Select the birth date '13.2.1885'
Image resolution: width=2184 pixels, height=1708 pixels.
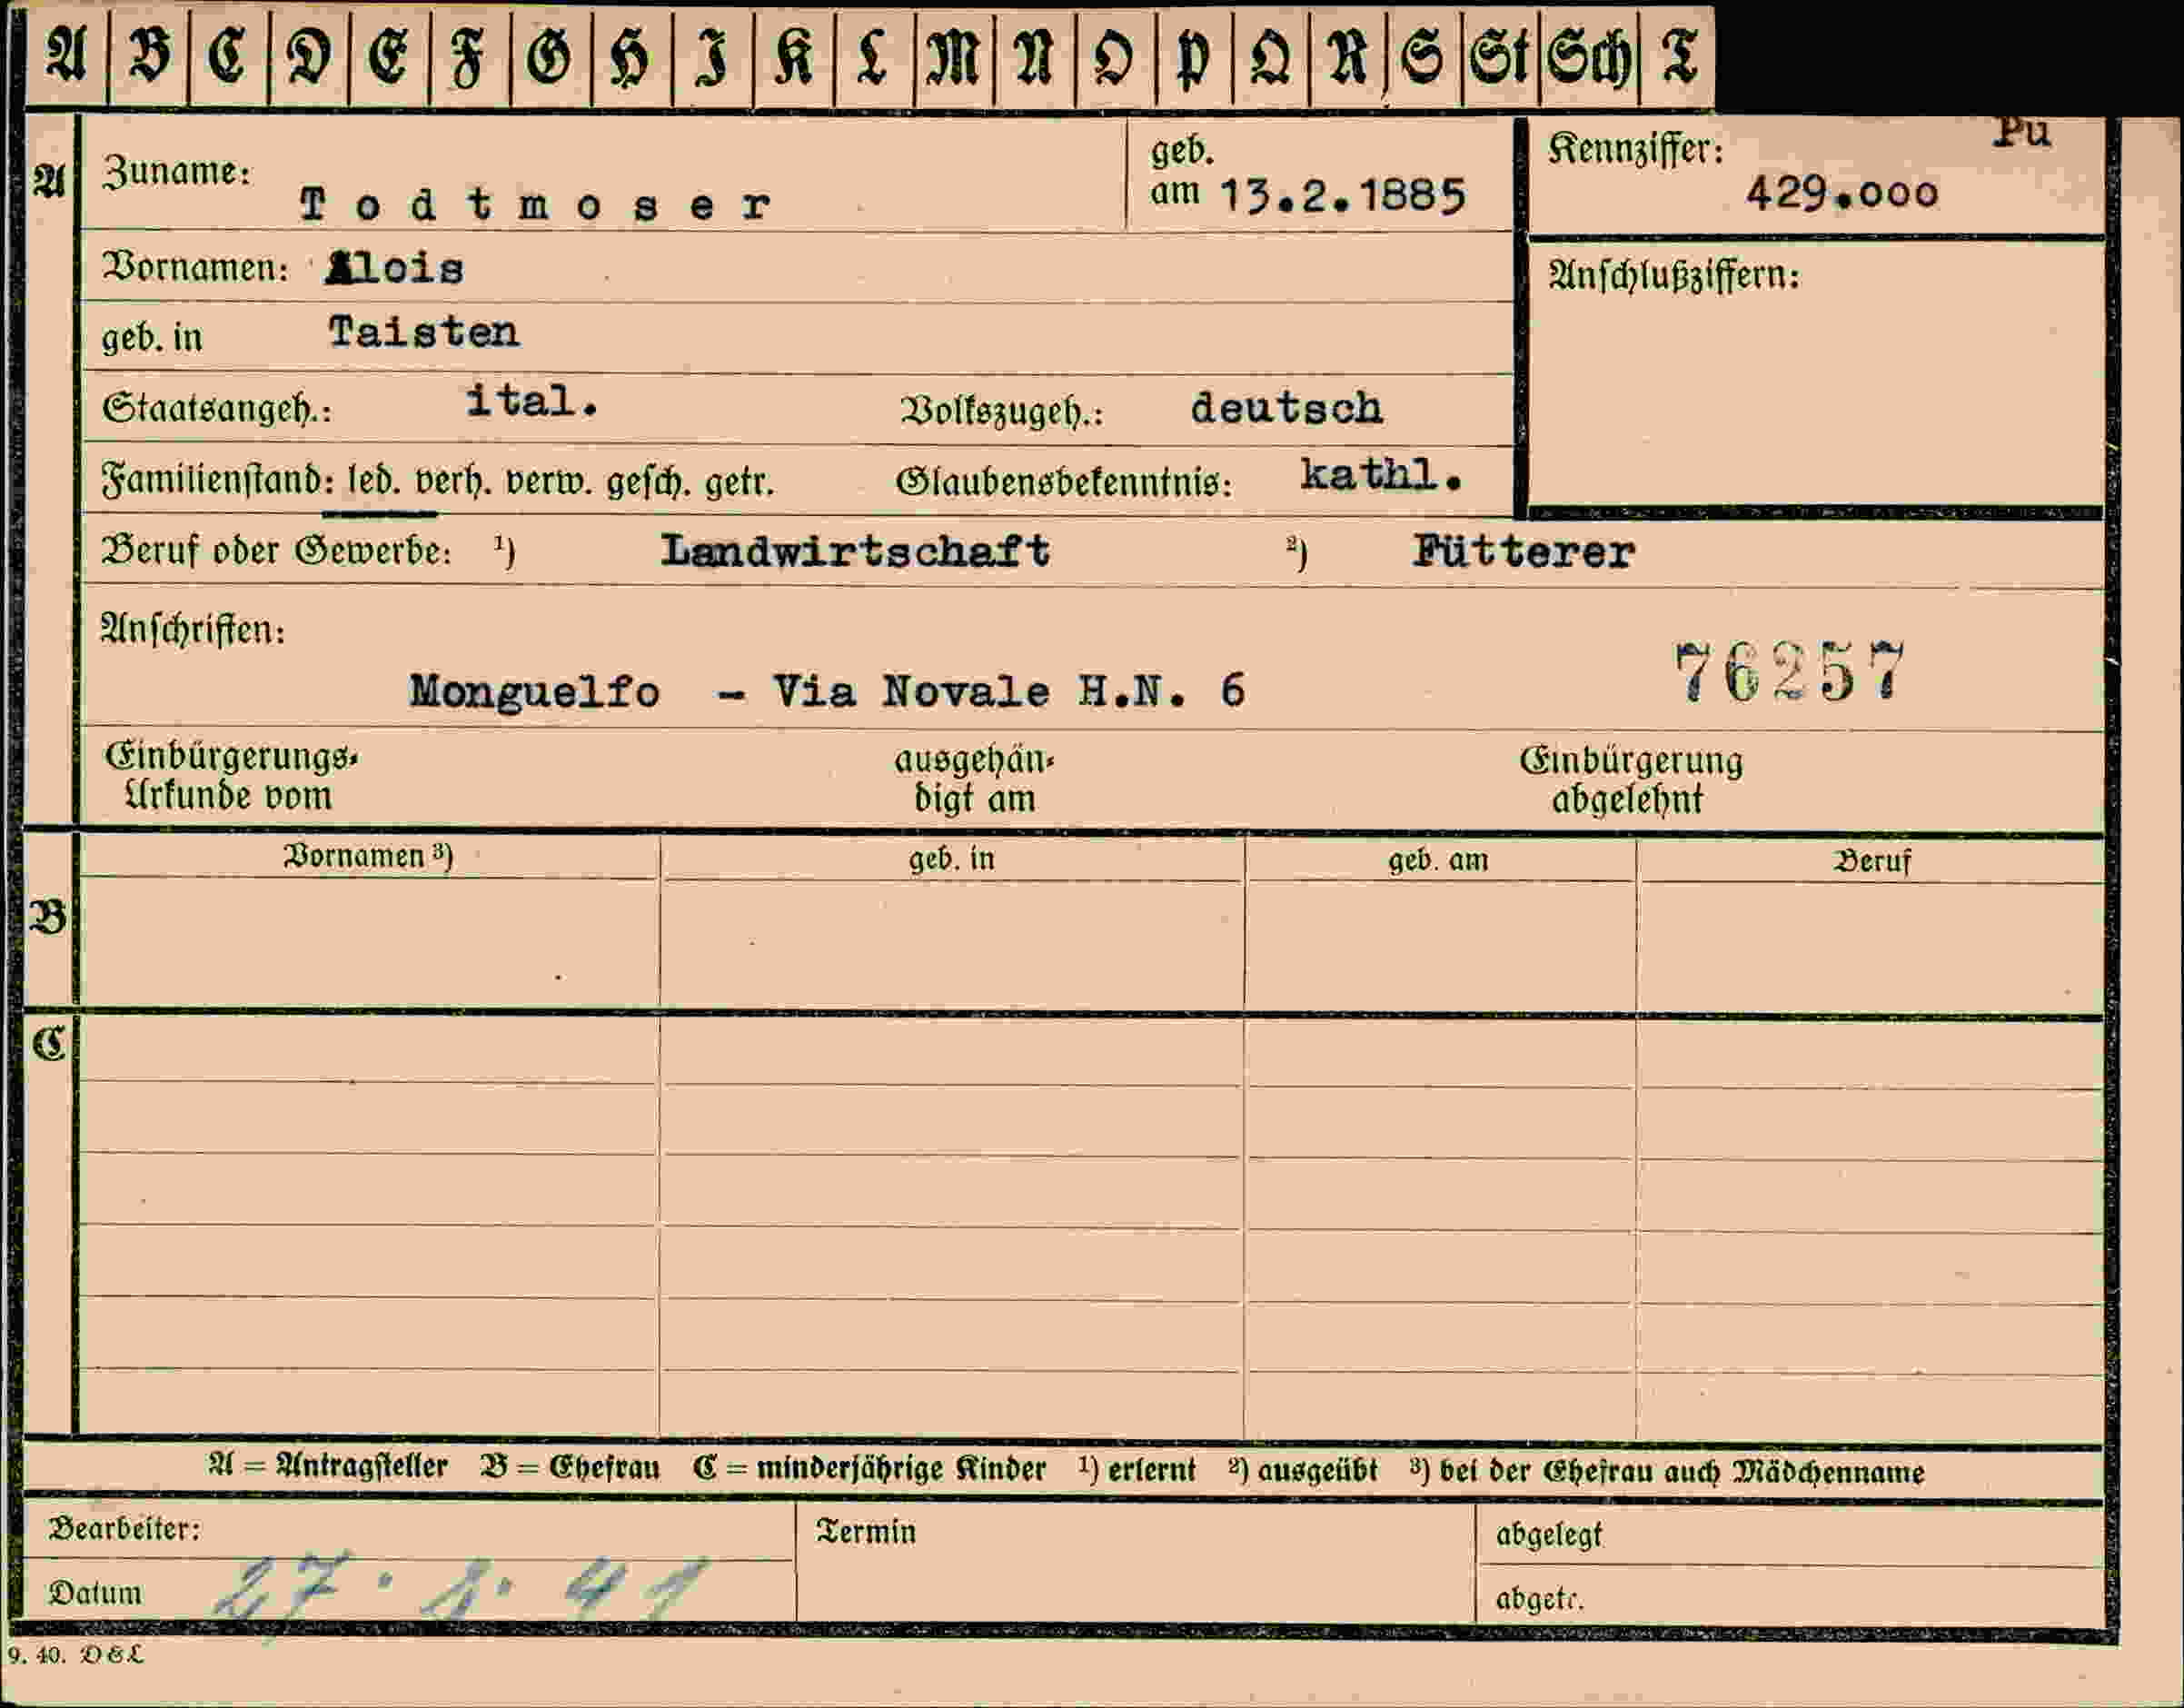coord(1343,195)
